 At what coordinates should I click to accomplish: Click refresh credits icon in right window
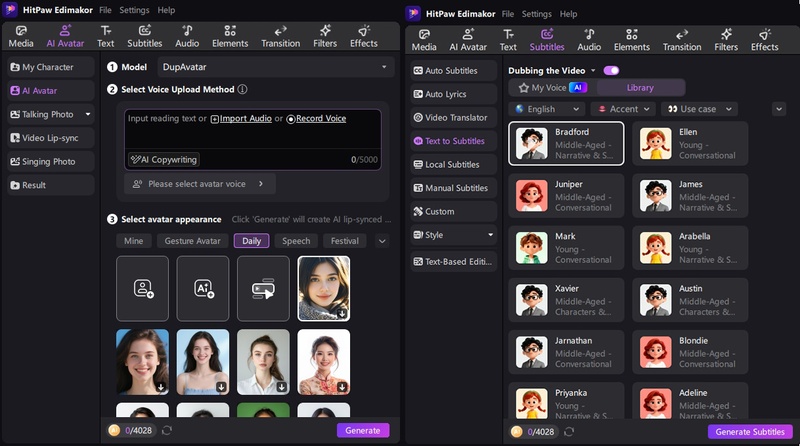[x=569, y=432]
